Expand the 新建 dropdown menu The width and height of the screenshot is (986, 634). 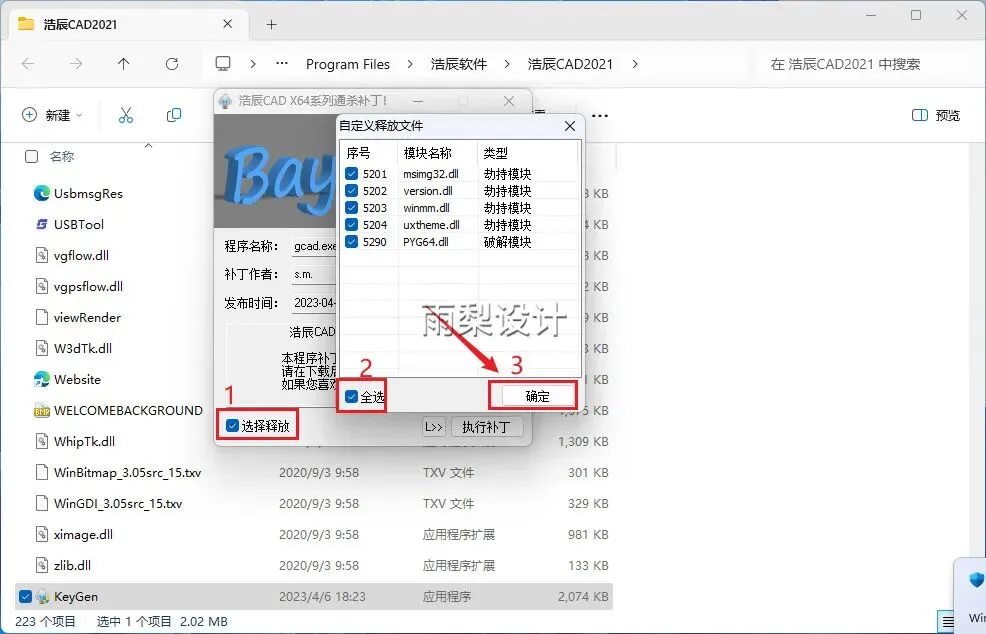pyautogui.click(x=52, y=115)
